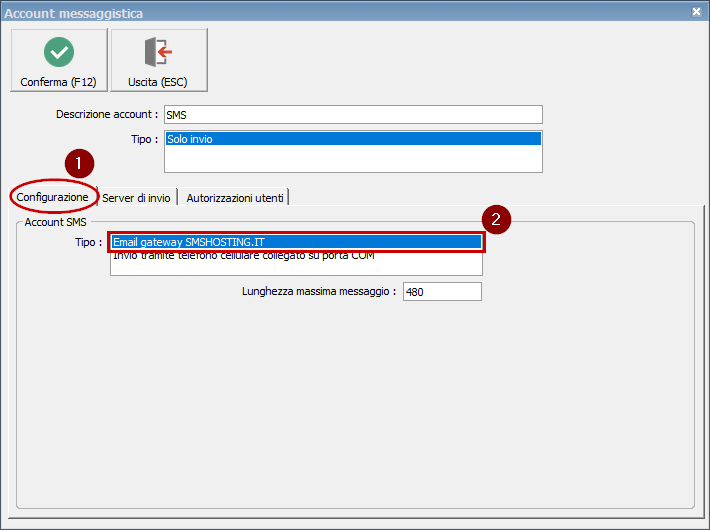Screen dimensions: 710x530
Task: Click the Descrizione account field containing SMS
Action: tap(353, 115)
